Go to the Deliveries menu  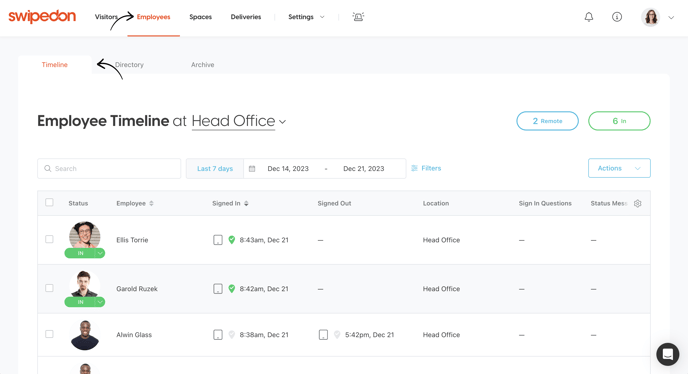[246, 17]
